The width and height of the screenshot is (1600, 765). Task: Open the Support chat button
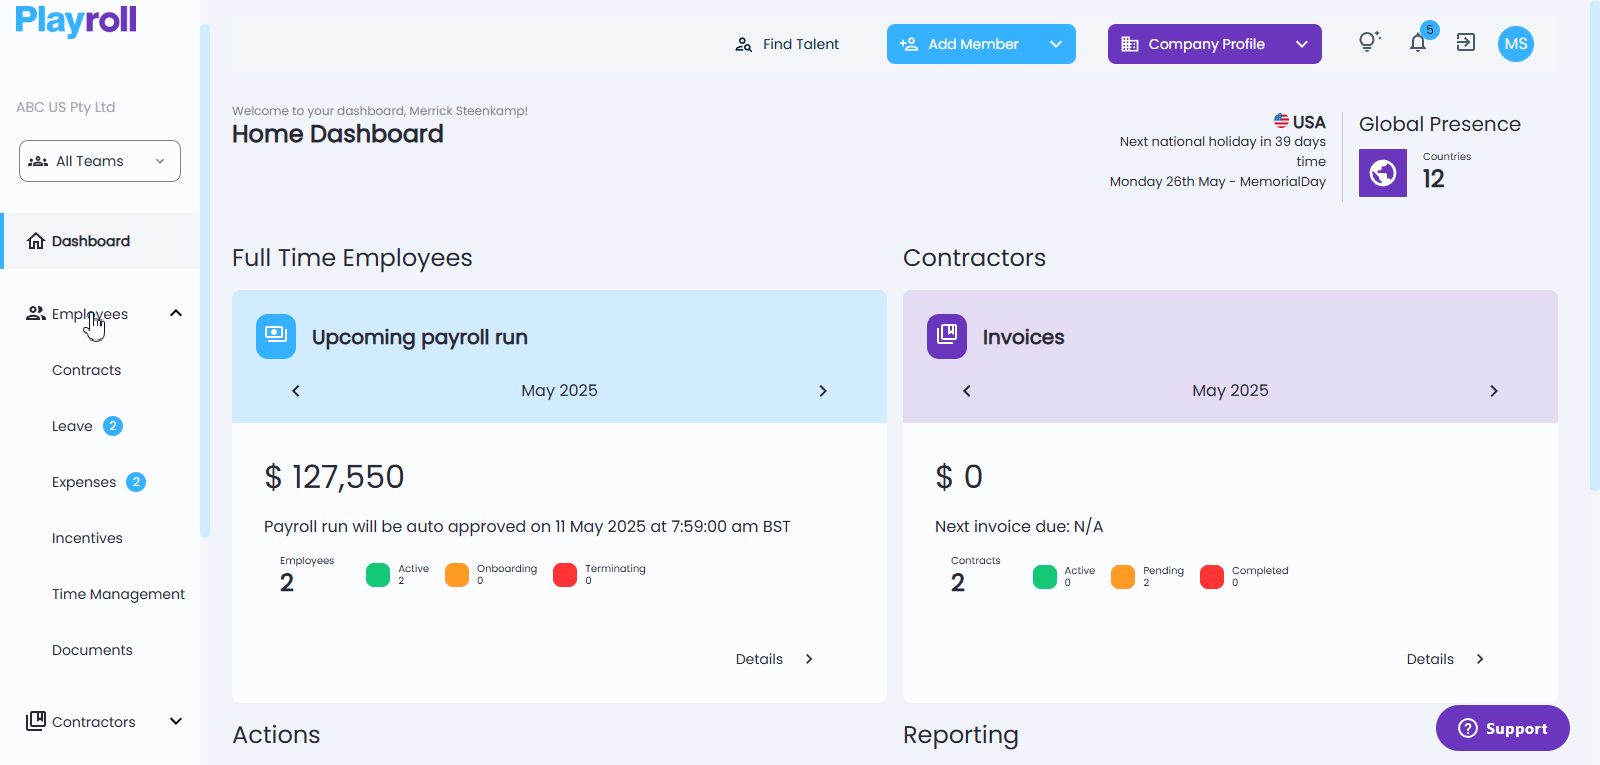point(1502,728)
